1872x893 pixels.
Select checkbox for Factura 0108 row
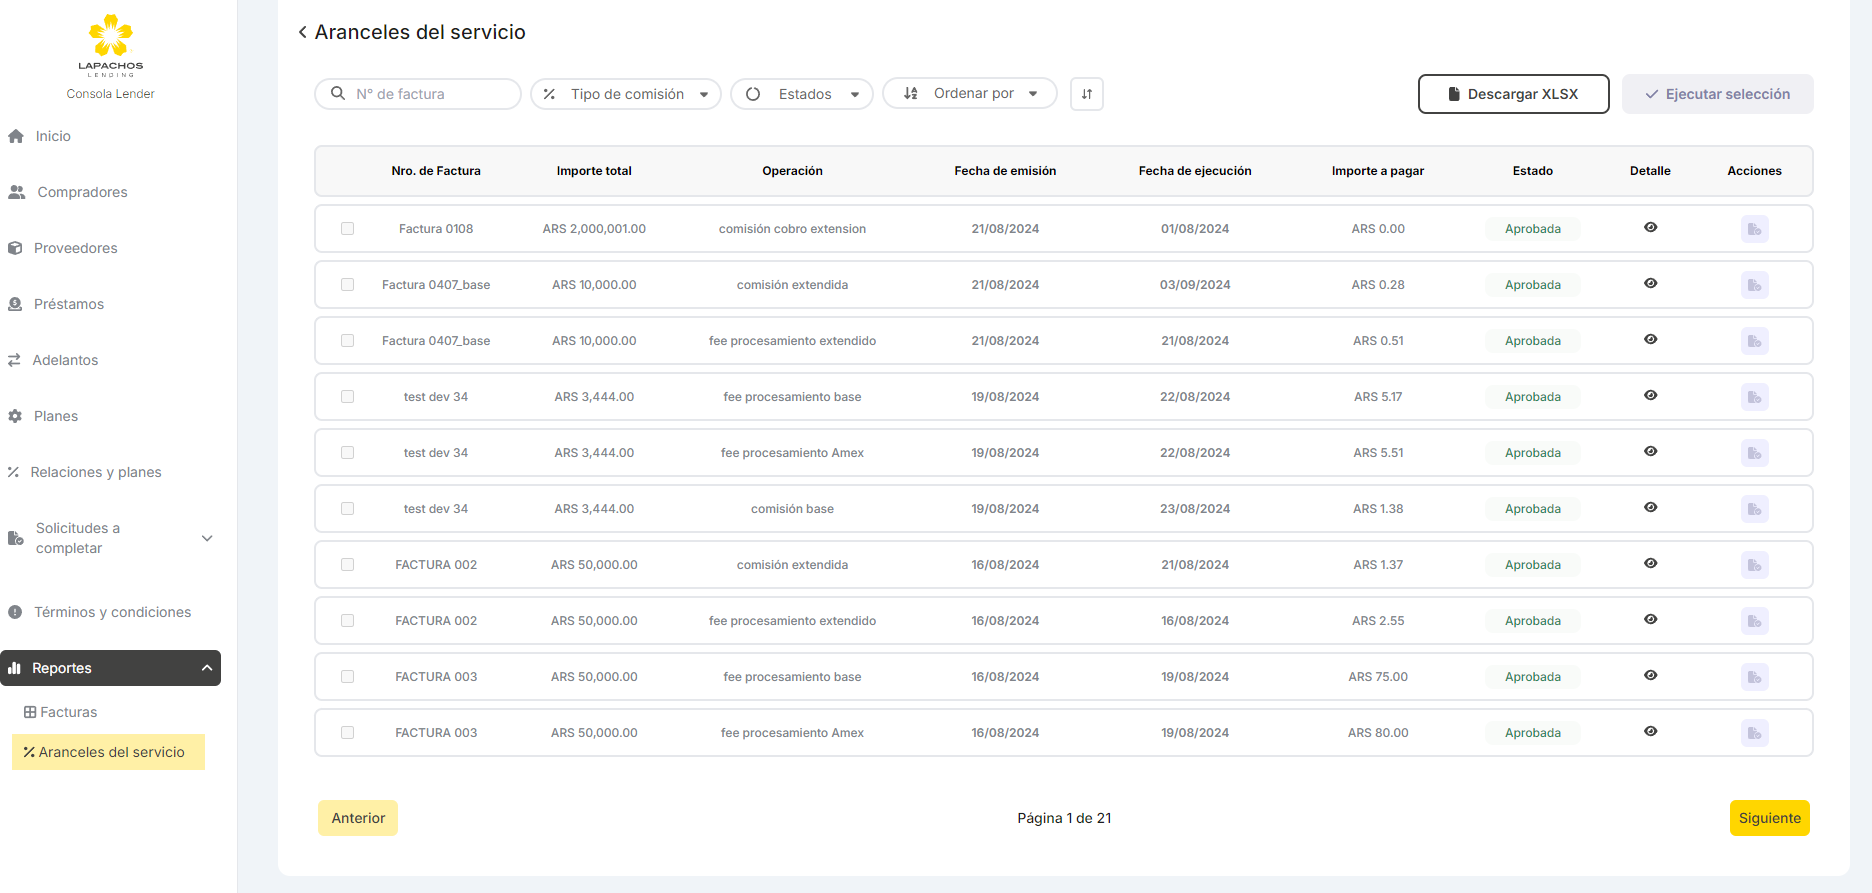pyautogui.click(x=347, y=229)
